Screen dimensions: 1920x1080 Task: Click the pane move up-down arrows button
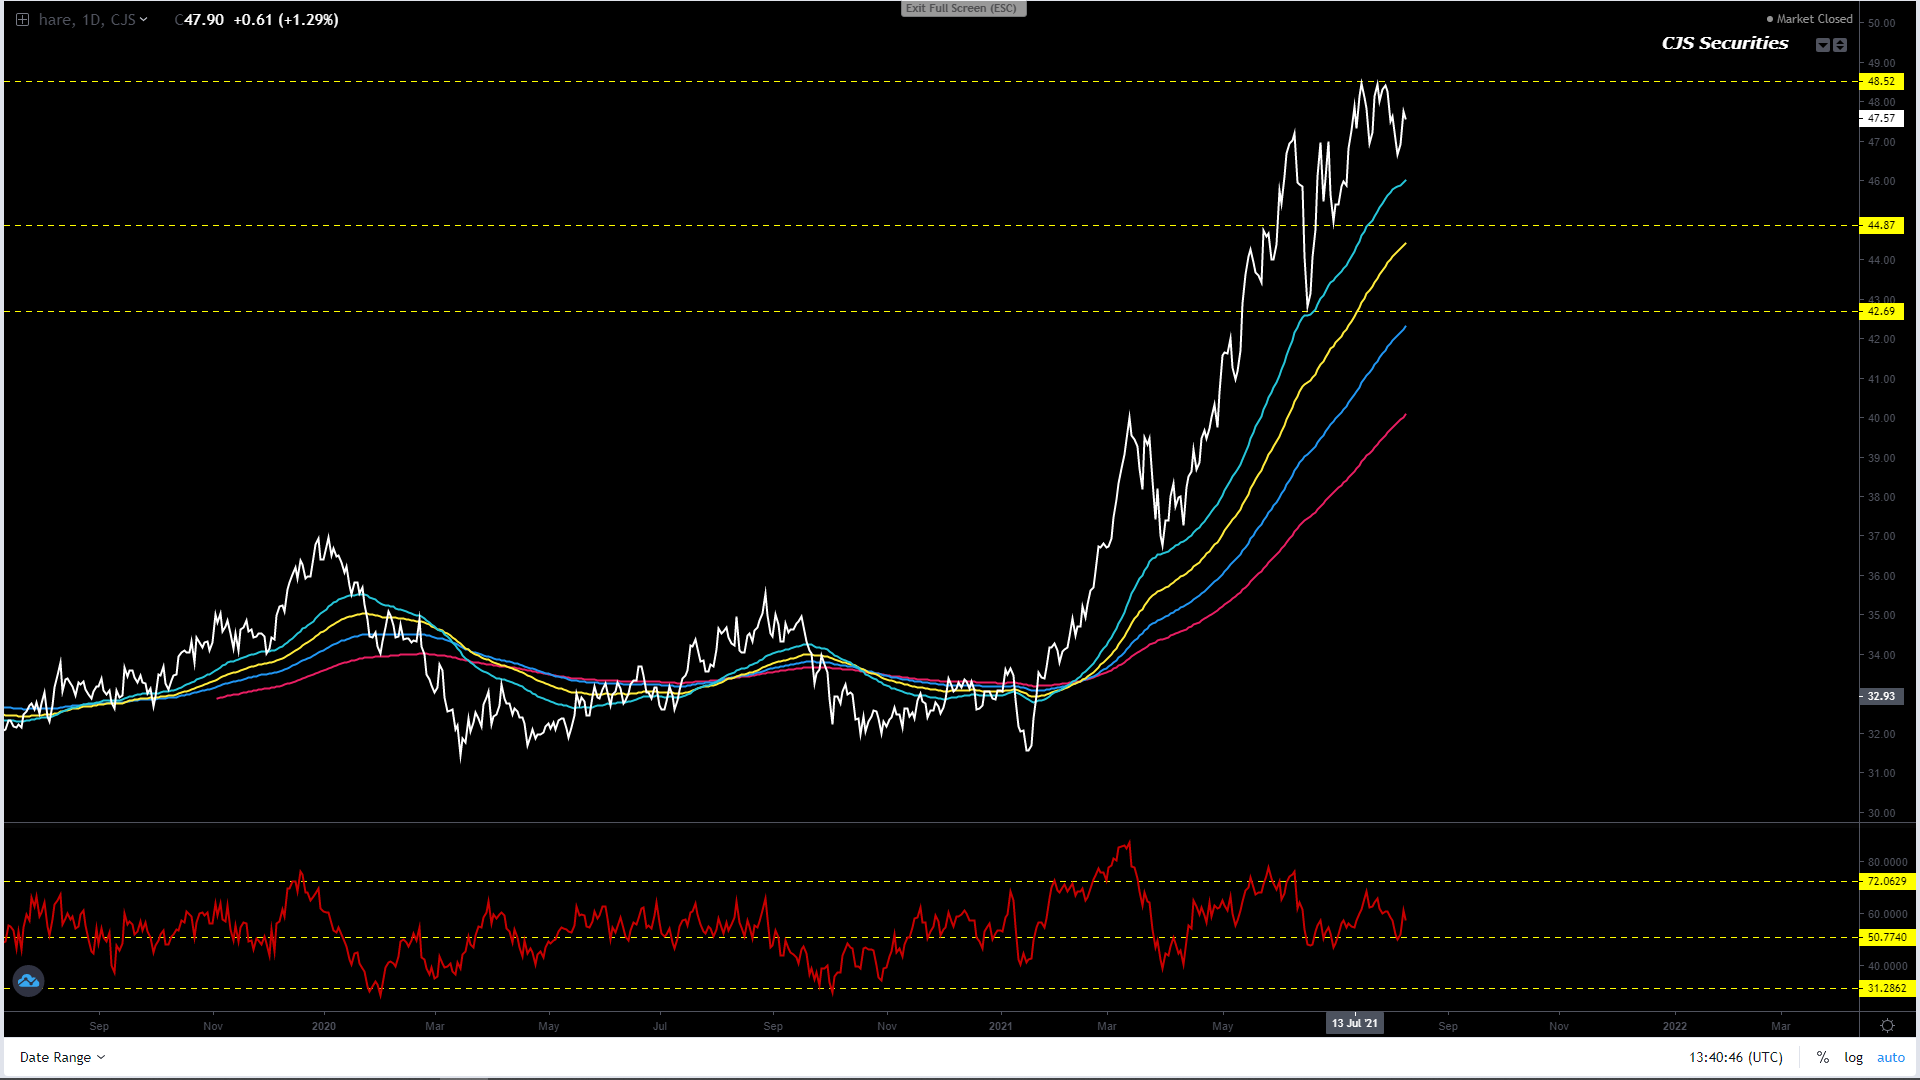point(1840,45)
